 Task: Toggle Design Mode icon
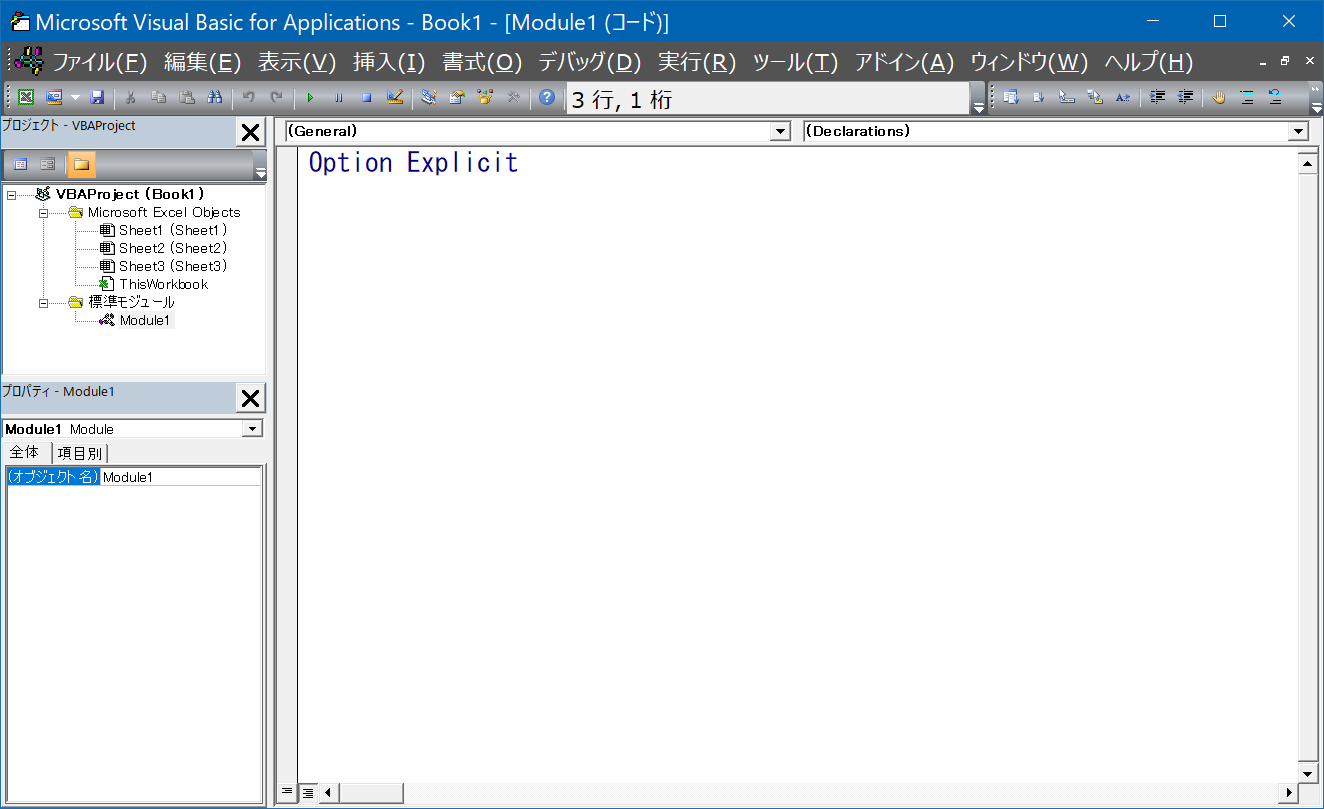pyautogui.click(x=394, y=97)
